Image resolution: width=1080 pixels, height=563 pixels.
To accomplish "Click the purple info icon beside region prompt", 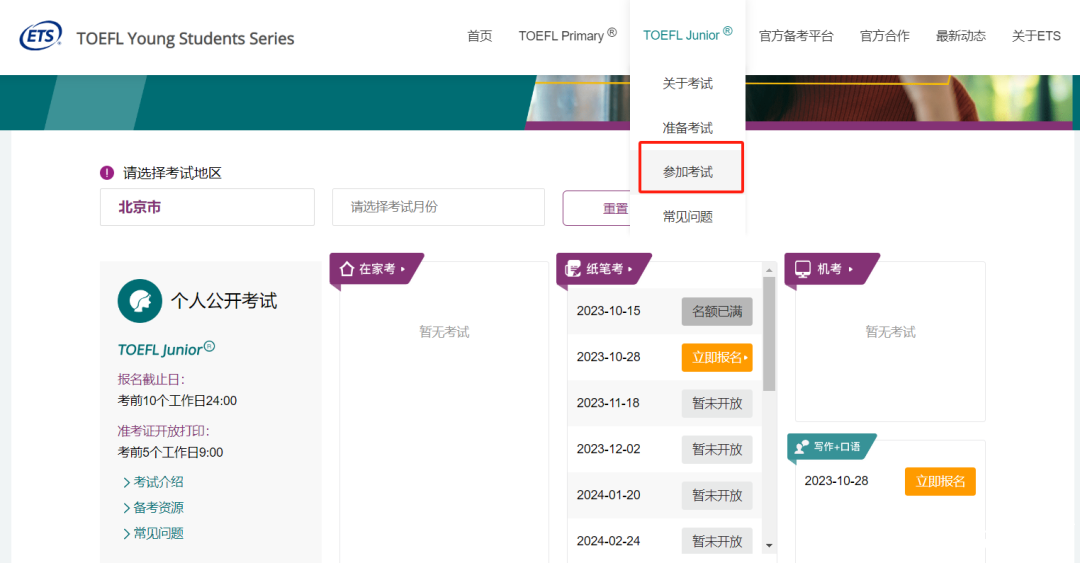I will tap(107, 173).
